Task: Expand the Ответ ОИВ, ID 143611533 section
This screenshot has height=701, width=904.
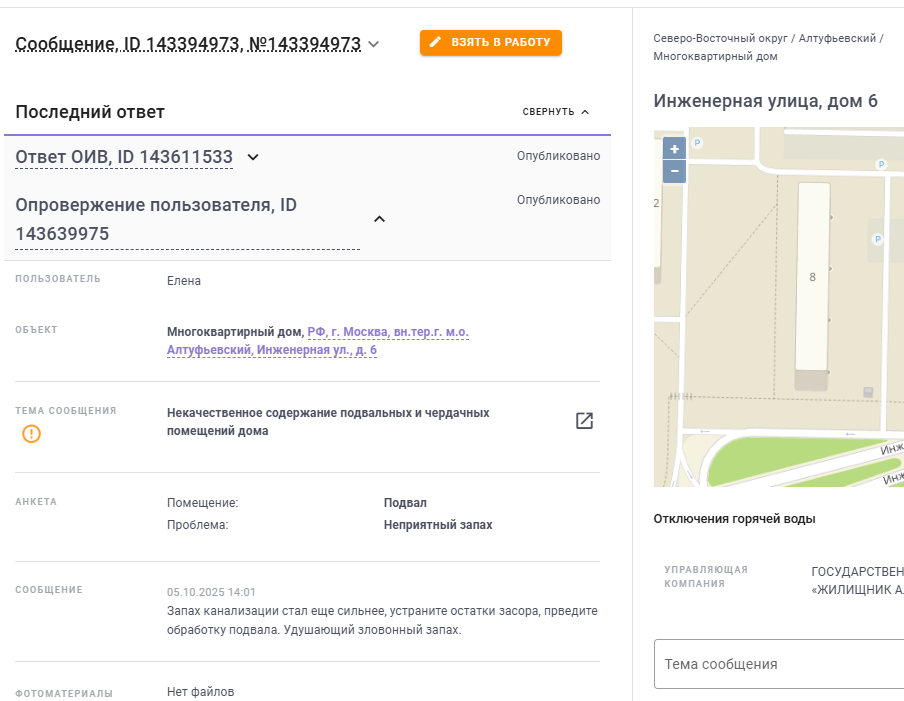Action: tap(253, 157)
